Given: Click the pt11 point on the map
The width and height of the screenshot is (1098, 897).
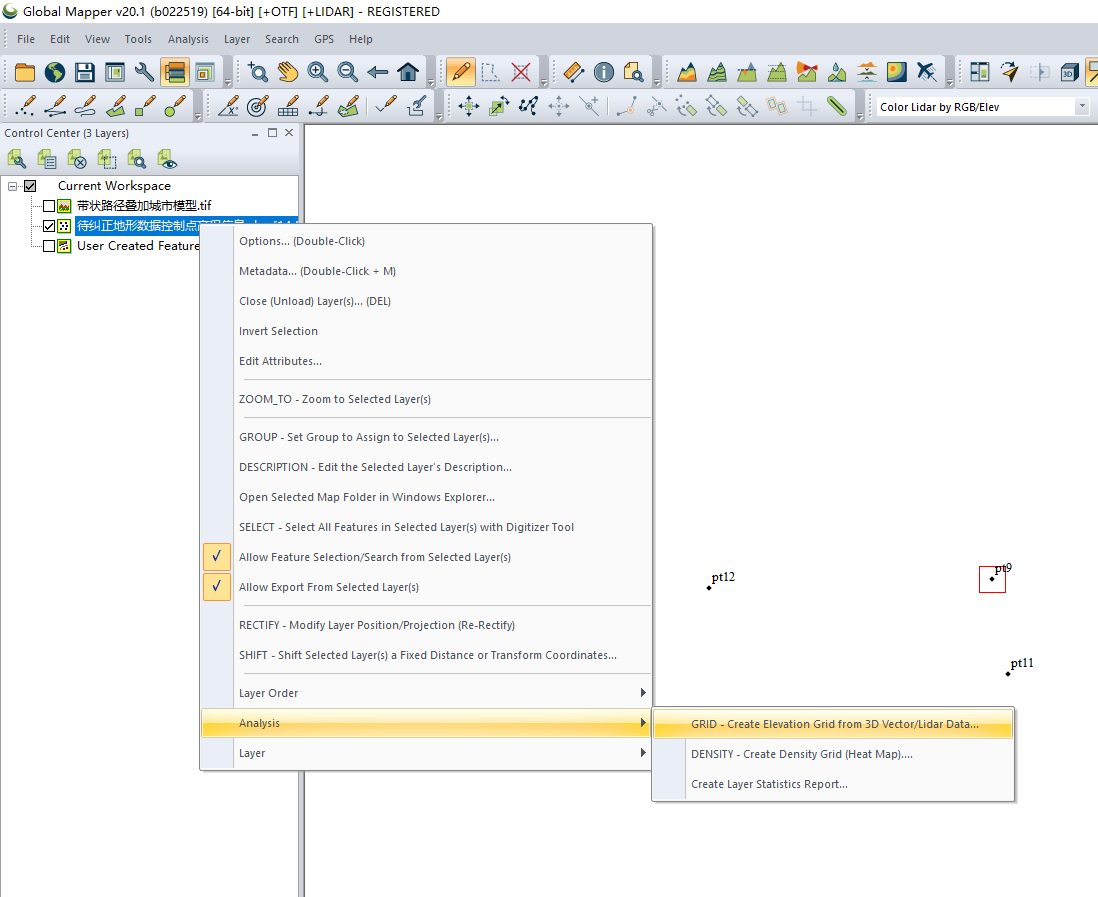Looking at the screenshot, I should tap(1008, 674).
